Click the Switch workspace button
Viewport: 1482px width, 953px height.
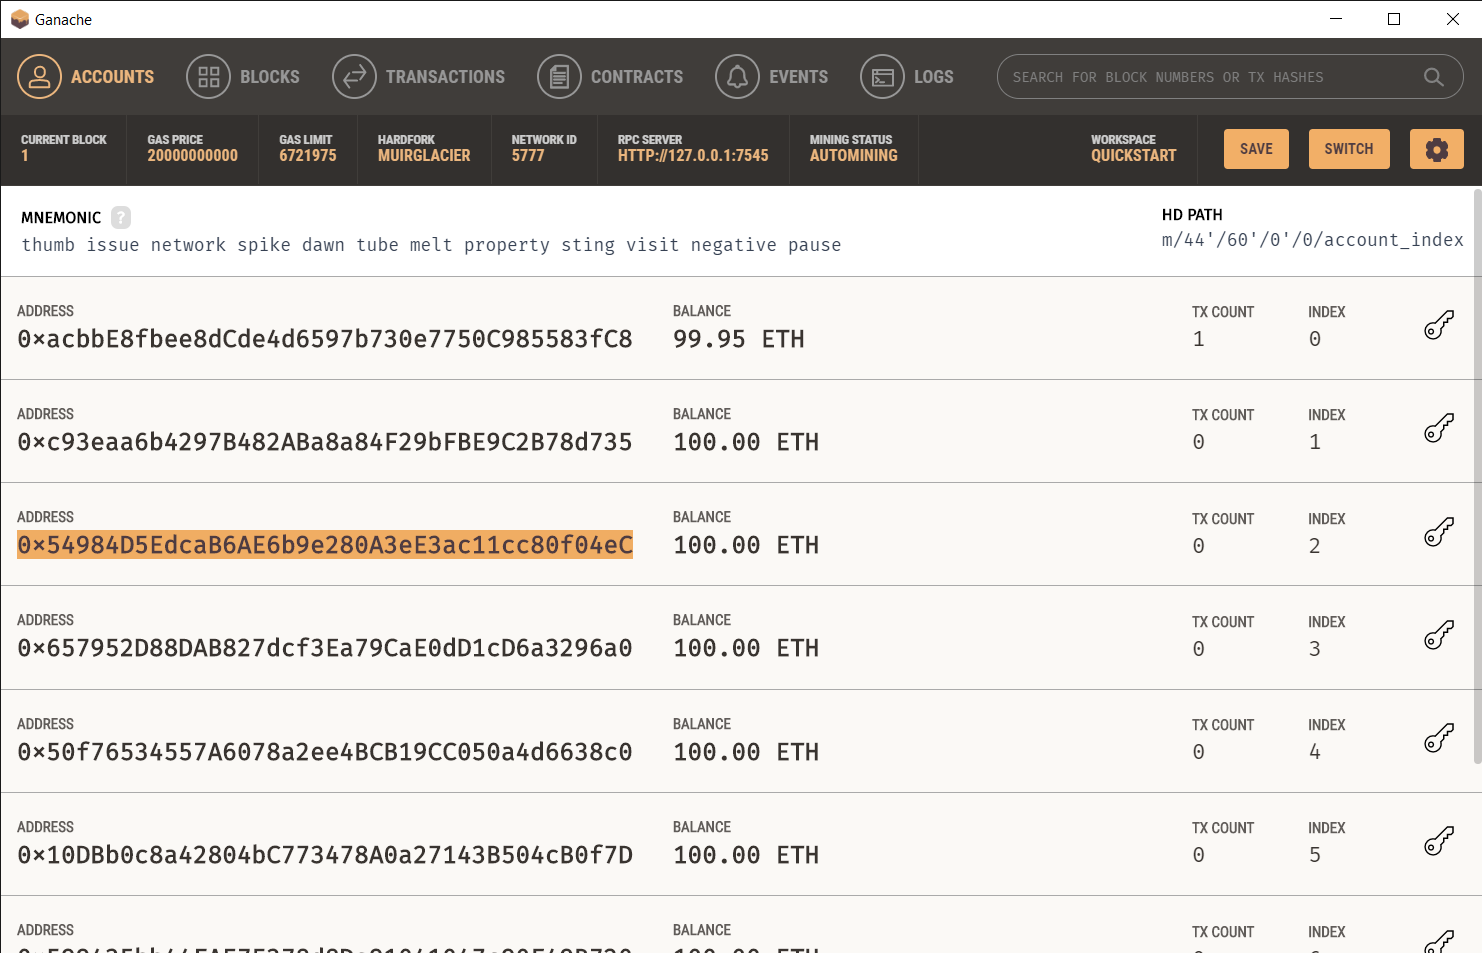tap(1349, 149)
